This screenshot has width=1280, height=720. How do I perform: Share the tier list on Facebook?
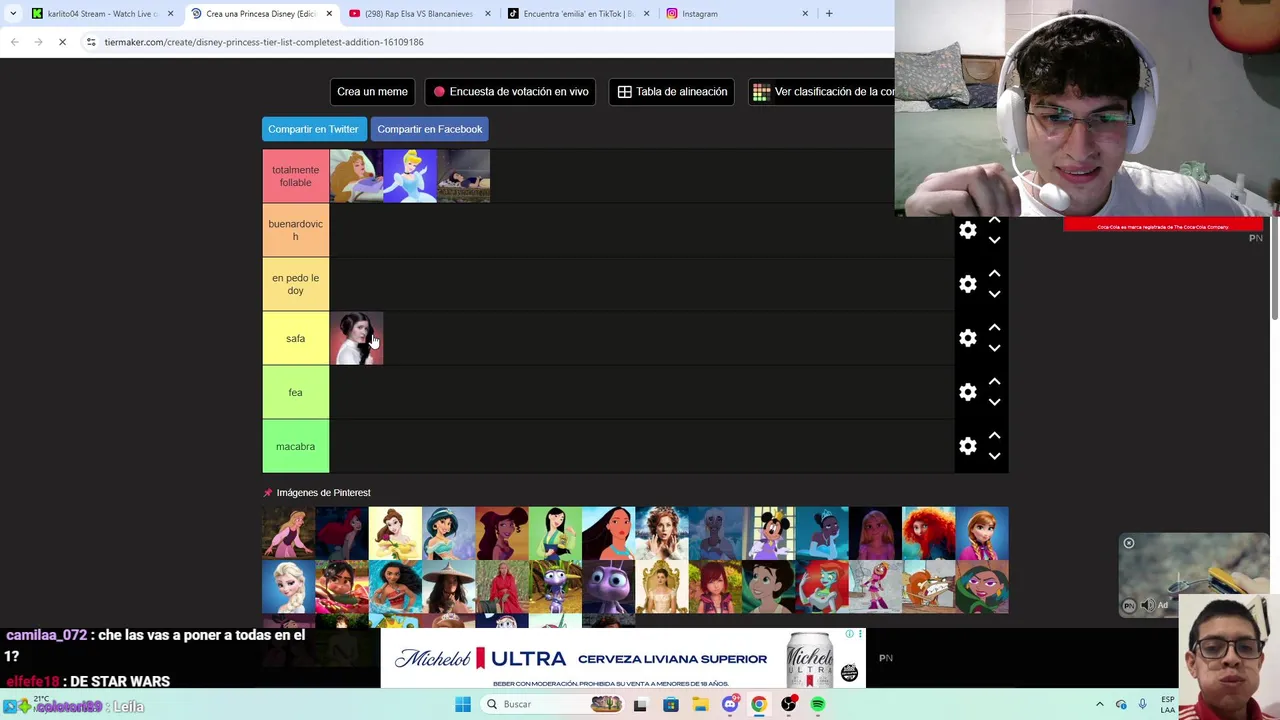tap(430, 129)
